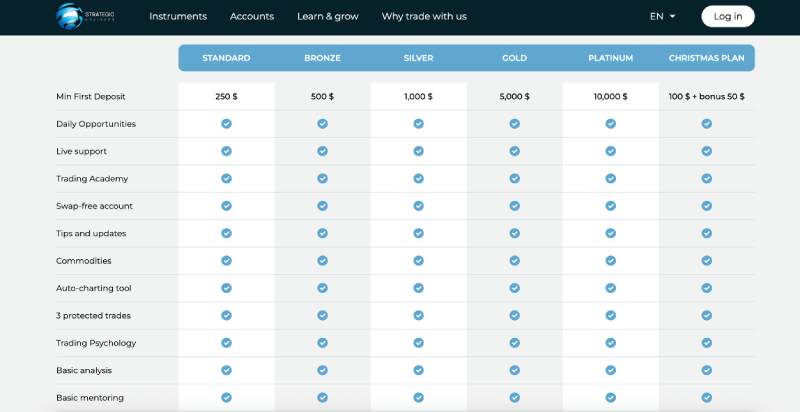Click the Silver plan Trading Academy checkmark
Image resolution: width=800 pixels, height=412 pixels.
tap(418, 178)
